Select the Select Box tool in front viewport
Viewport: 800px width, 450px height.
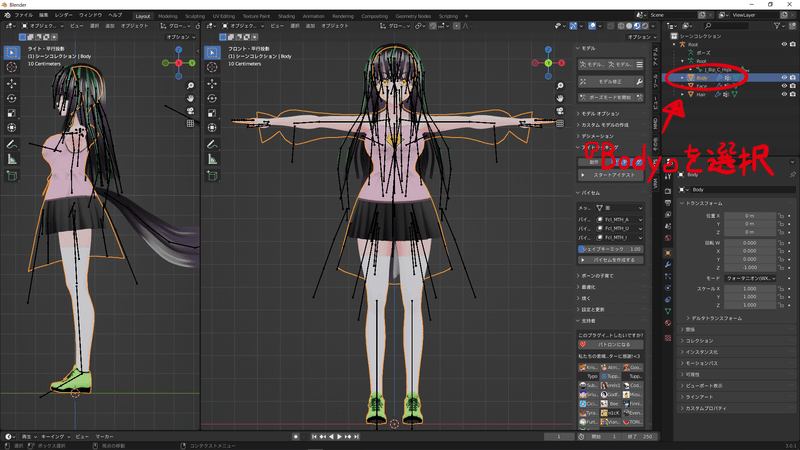click(x=212, y=52)
